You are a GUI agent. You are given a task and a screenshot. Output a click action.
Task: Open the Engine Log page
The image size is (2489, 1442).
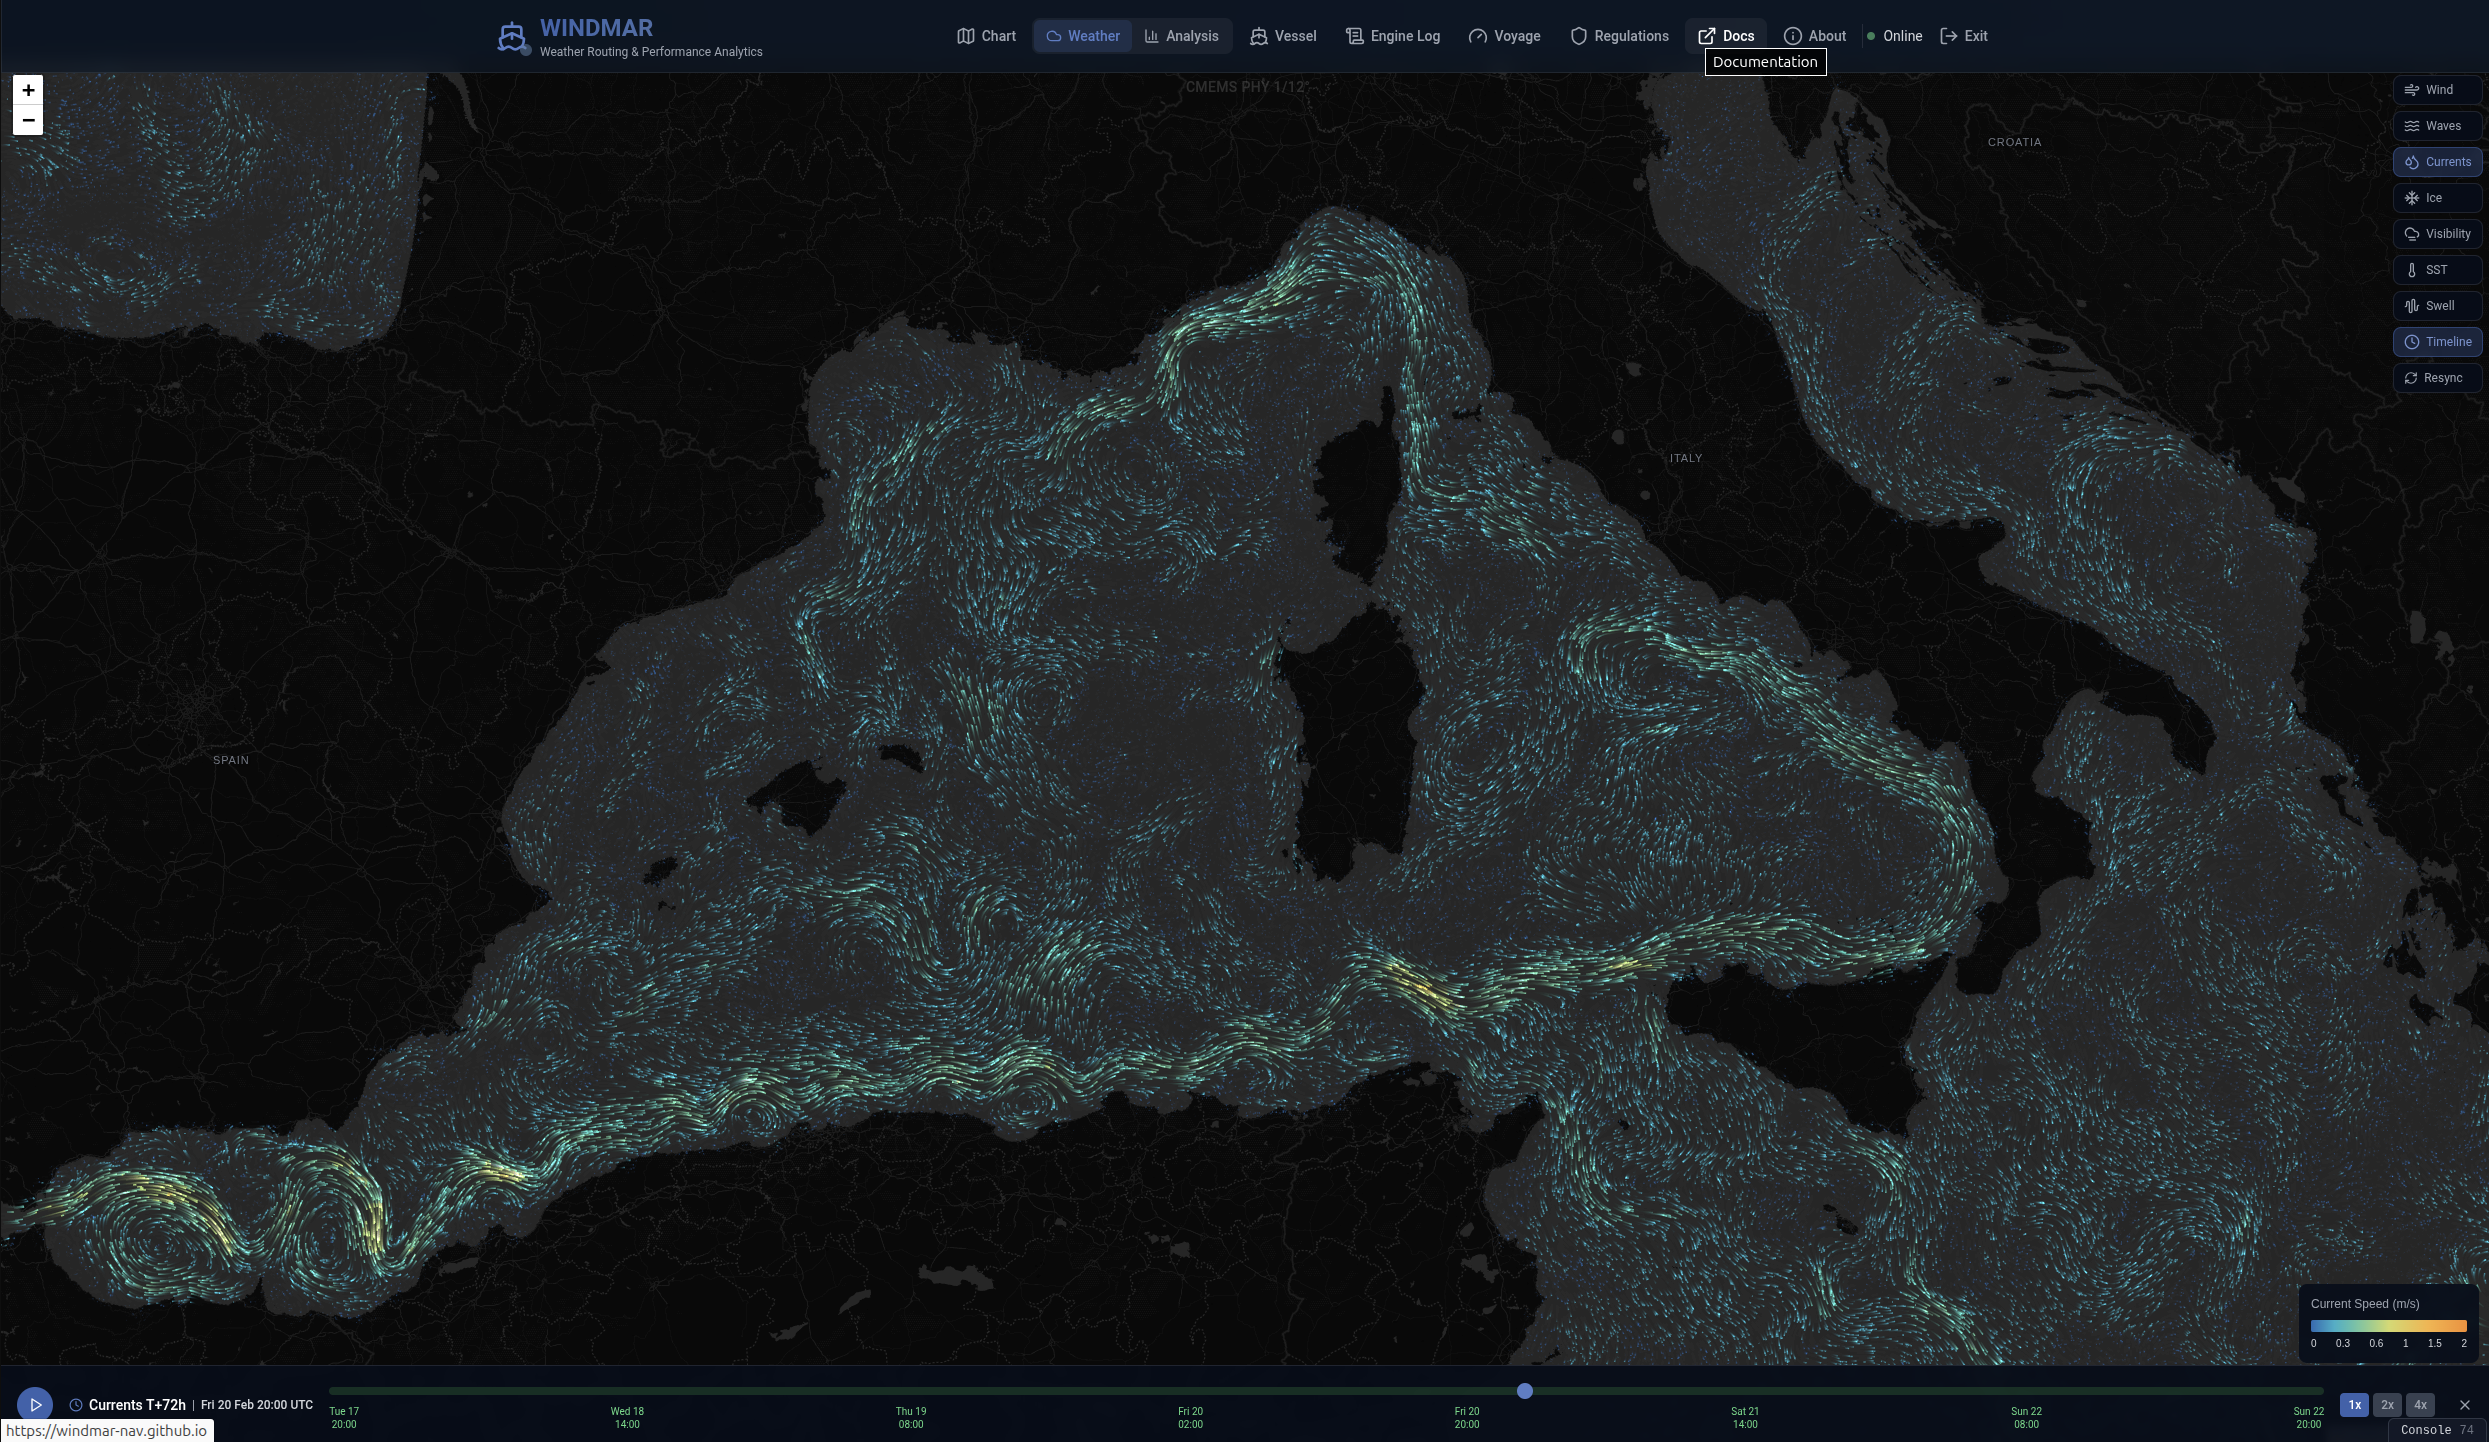tap(1392, 36)
